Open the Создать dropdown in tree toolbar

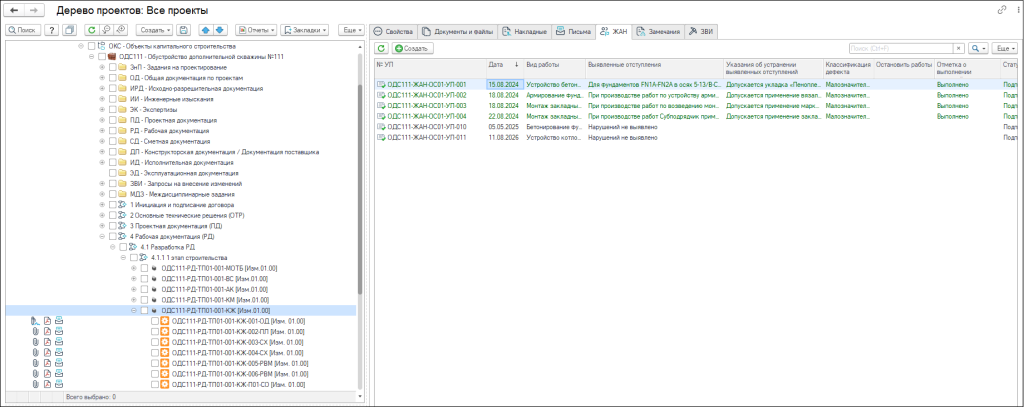pyautogui.click(x=155, y=30)
